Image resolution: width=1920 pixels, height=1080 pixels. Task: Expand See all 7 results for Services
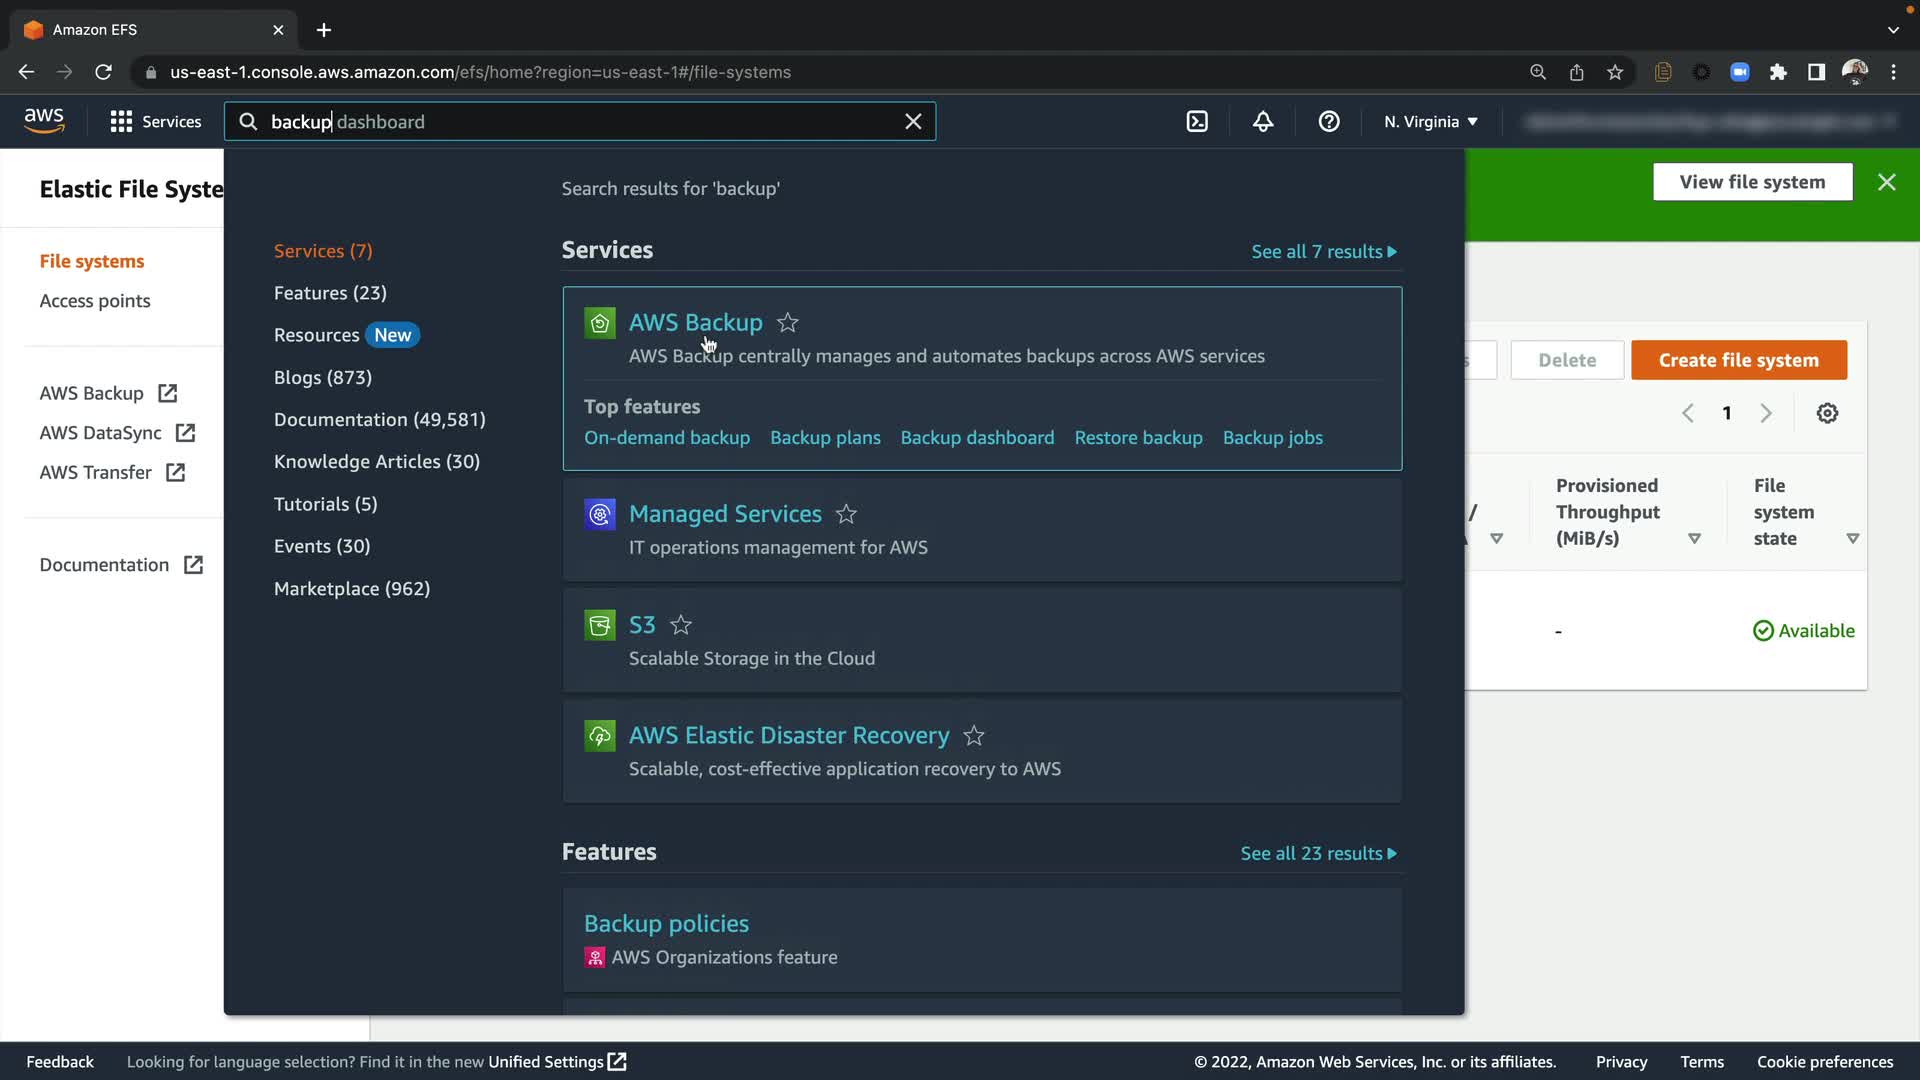pyautogui.click(x=1323, y=252)
